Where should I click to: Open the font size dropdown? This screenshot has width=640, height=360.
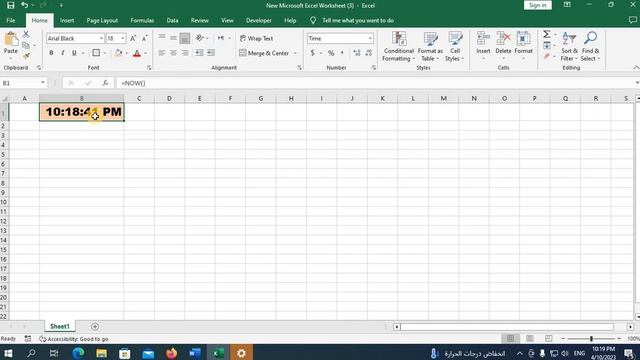coord(123,38)
